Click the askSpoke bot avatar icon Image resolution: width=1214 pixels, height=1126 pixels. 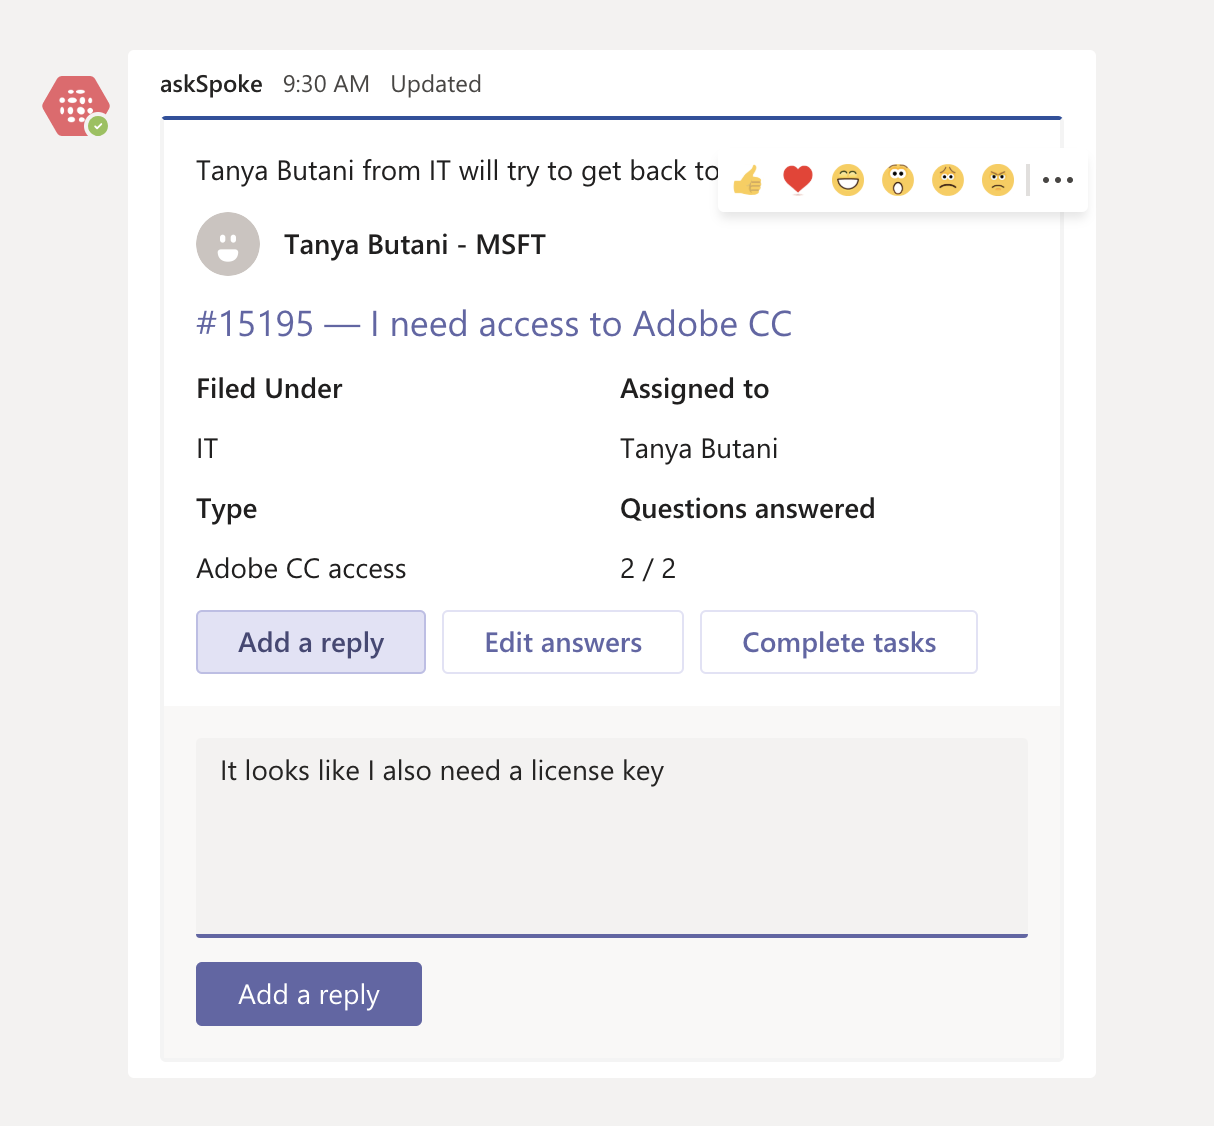click(75, 106)
